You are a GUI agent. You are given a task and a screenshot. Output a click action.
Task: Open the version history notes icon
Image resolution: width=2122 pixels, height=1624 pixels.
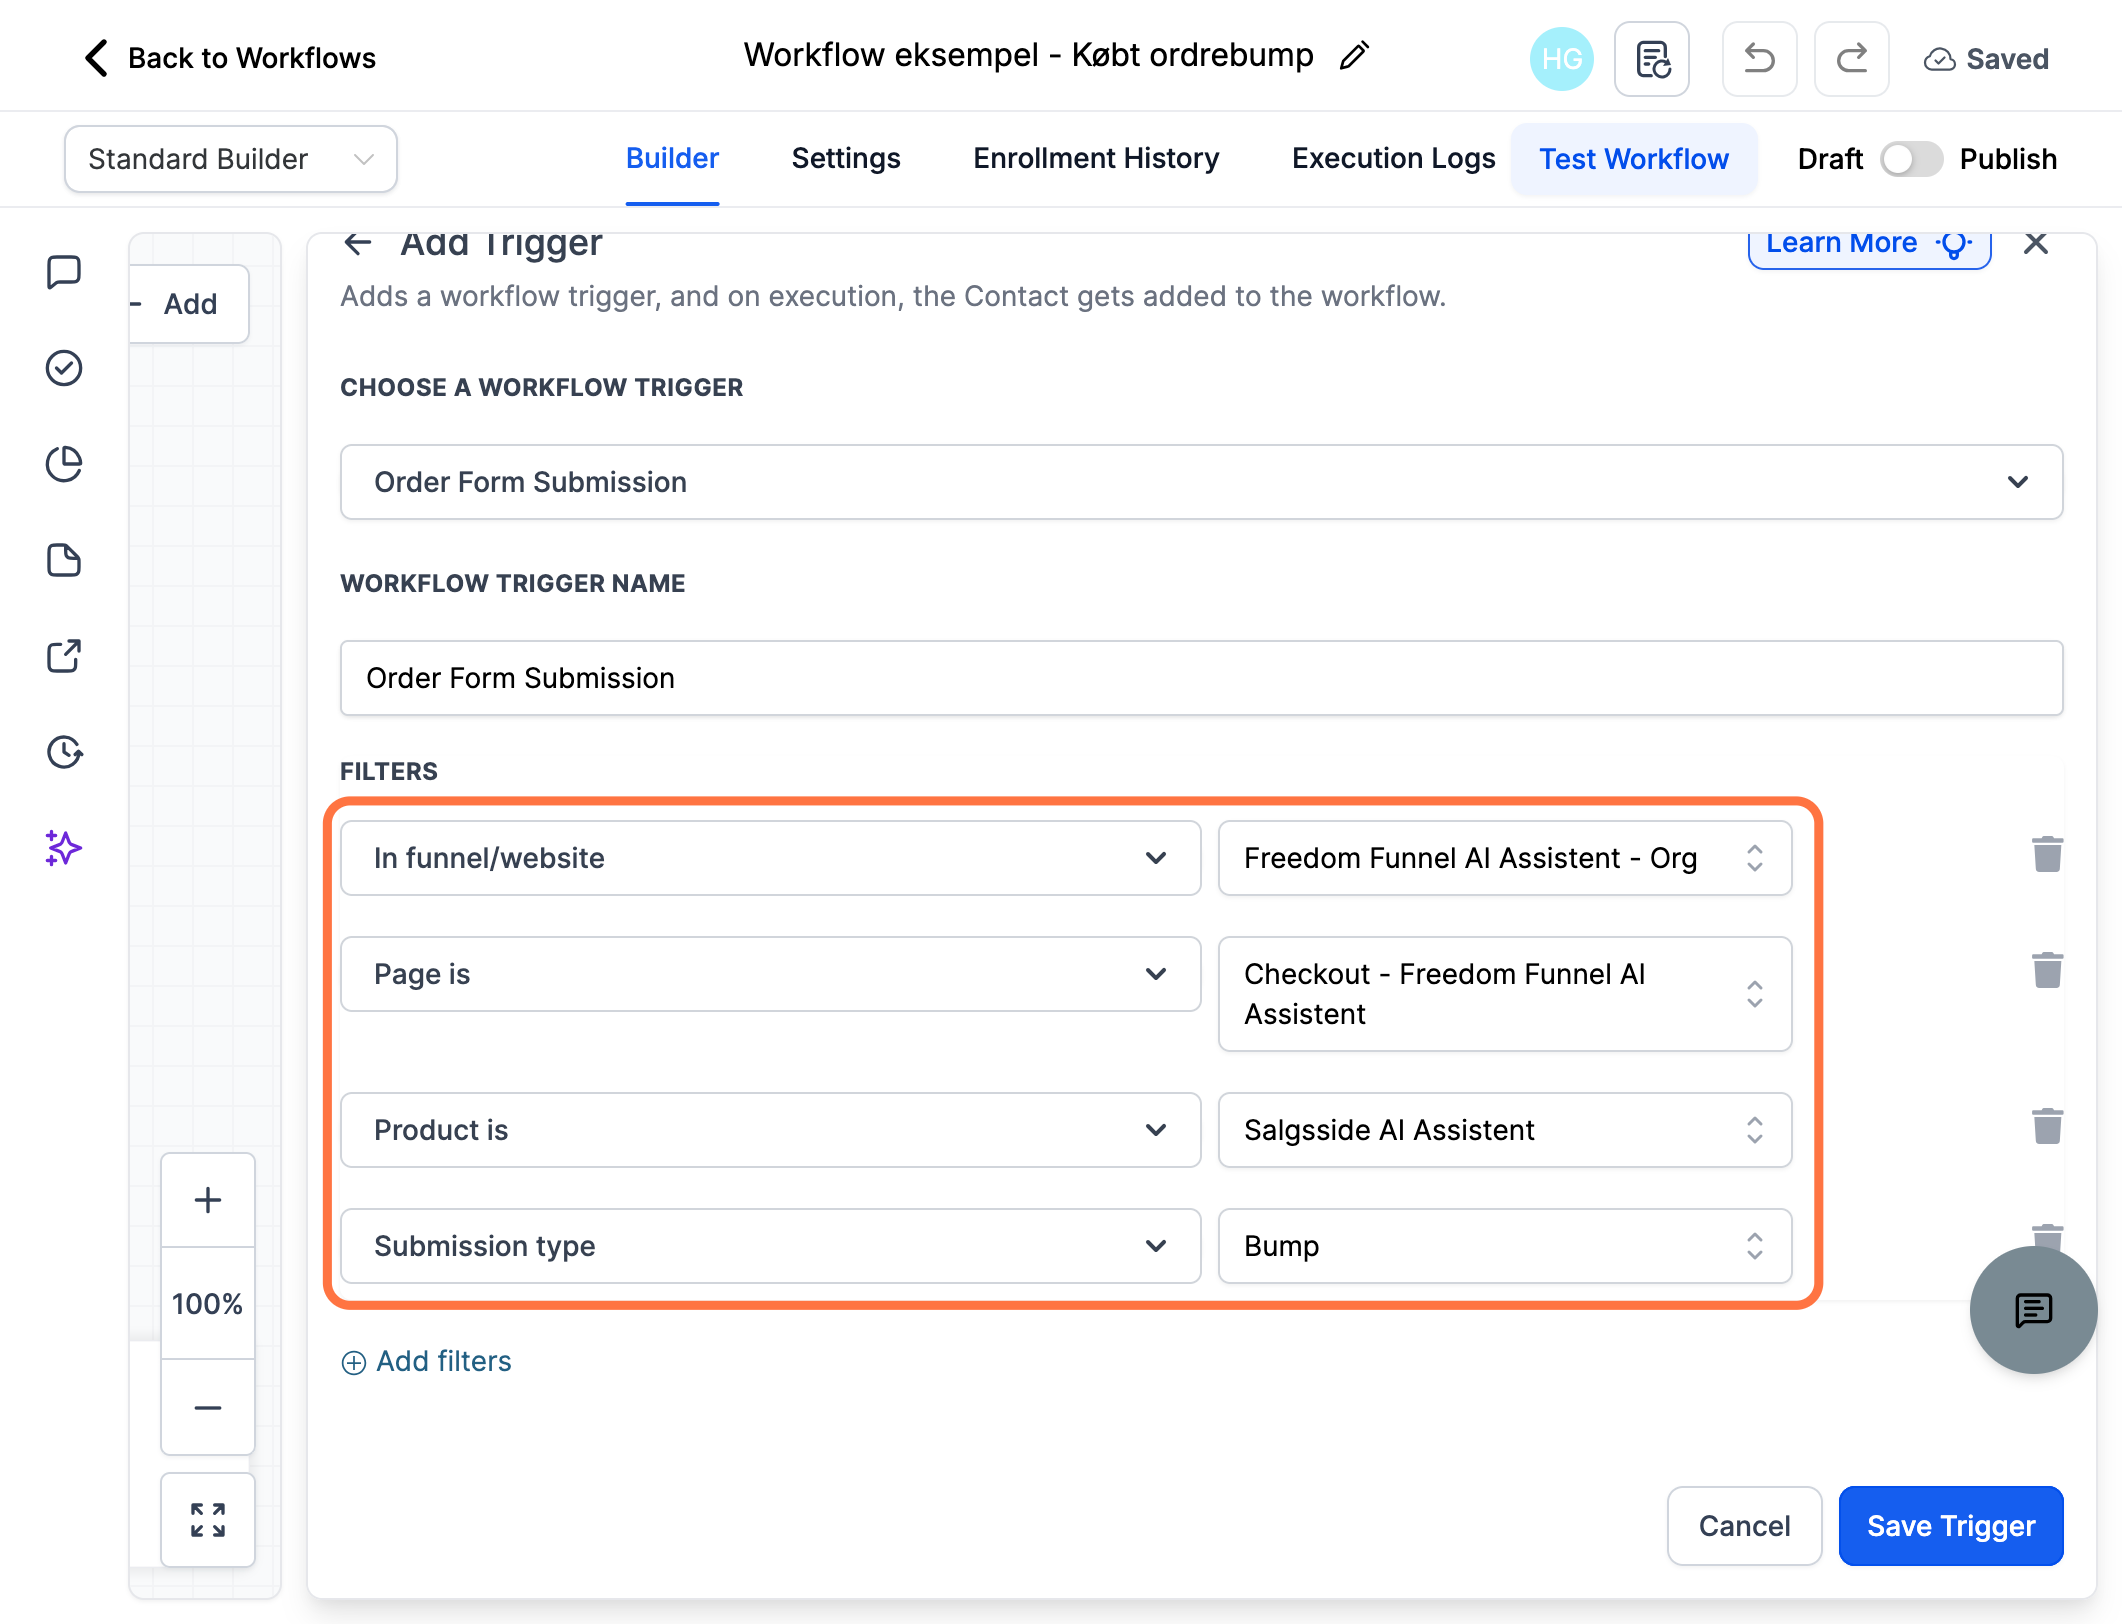[x=1652, y=59]
